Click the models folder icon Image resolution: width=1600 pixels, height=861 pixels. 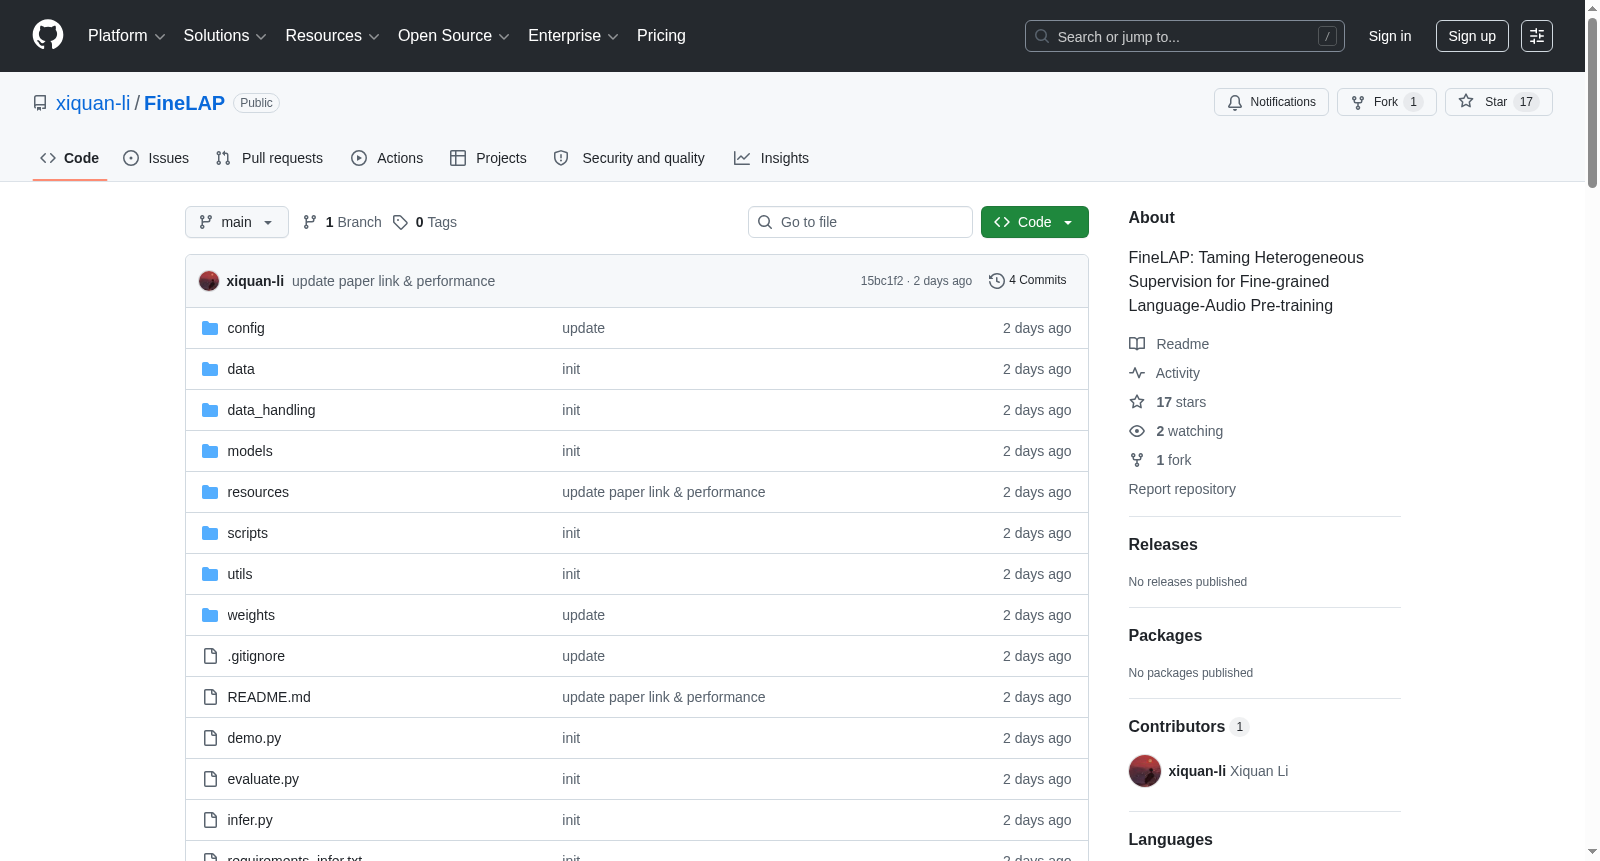(x=210, y=451)
